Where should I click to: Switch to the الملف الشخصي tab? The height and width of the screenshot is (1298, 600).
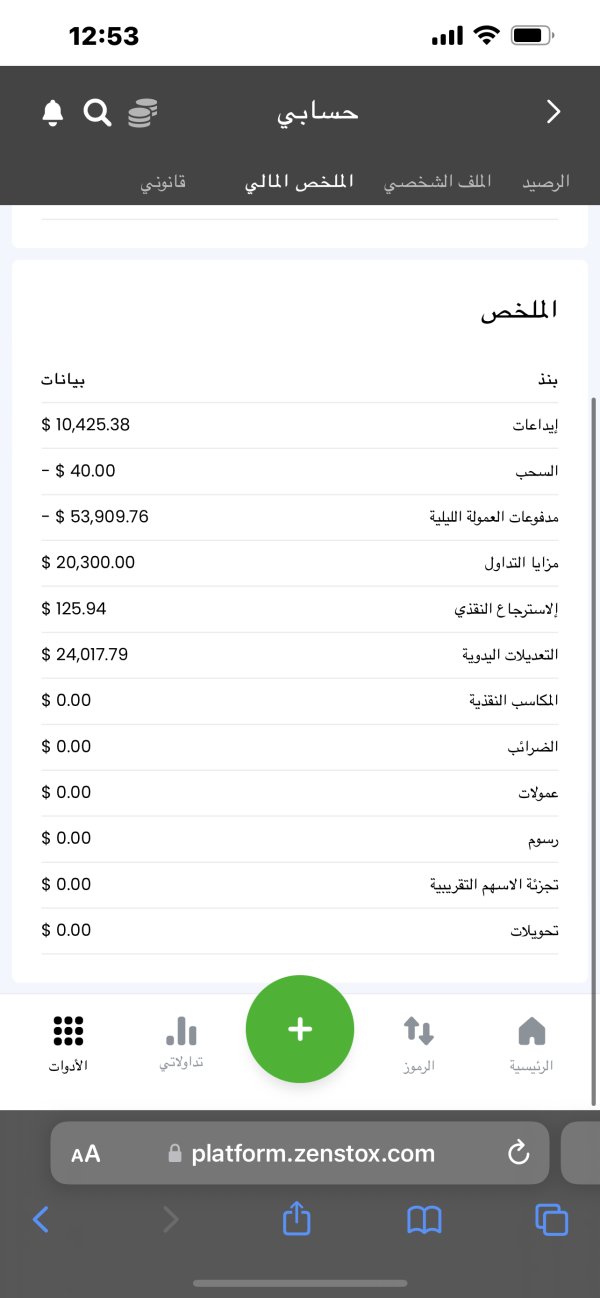438,183
